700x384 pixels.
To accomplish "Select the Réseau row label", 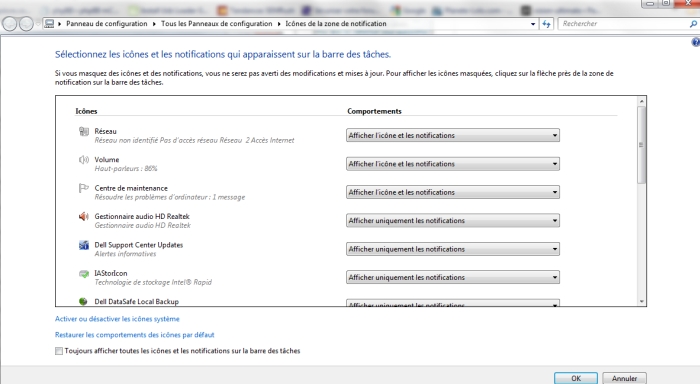I will (105, 131).
